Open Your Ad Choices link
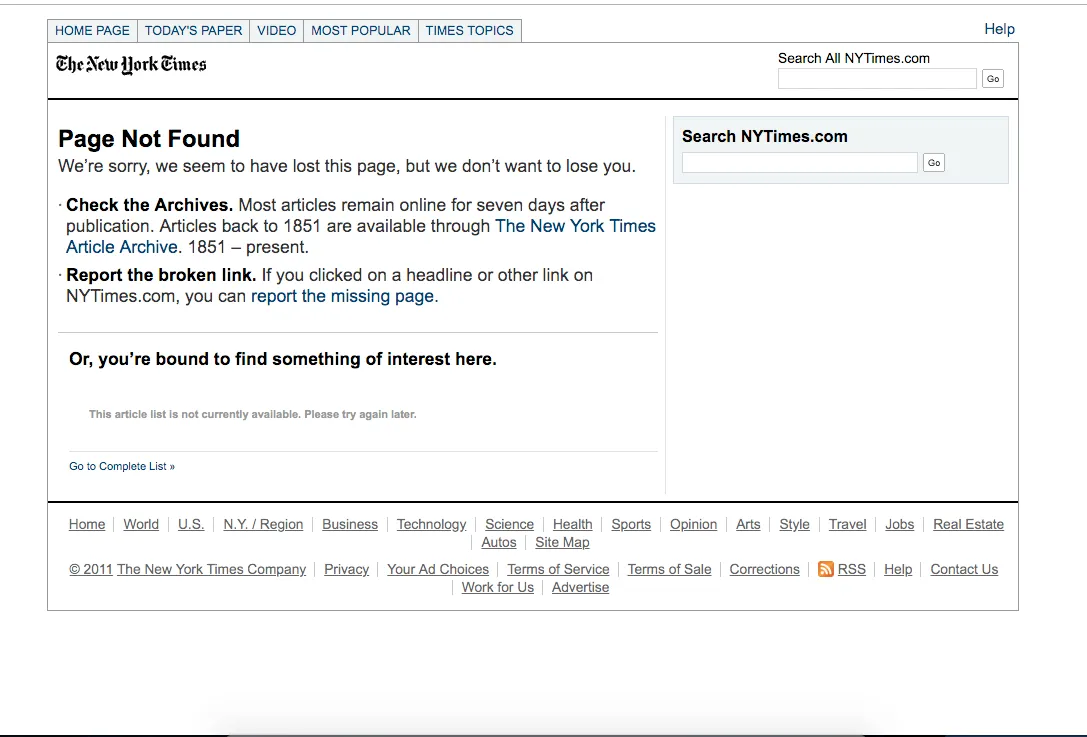This screenshot has width=1087, height=737. (x=438, y=569)
